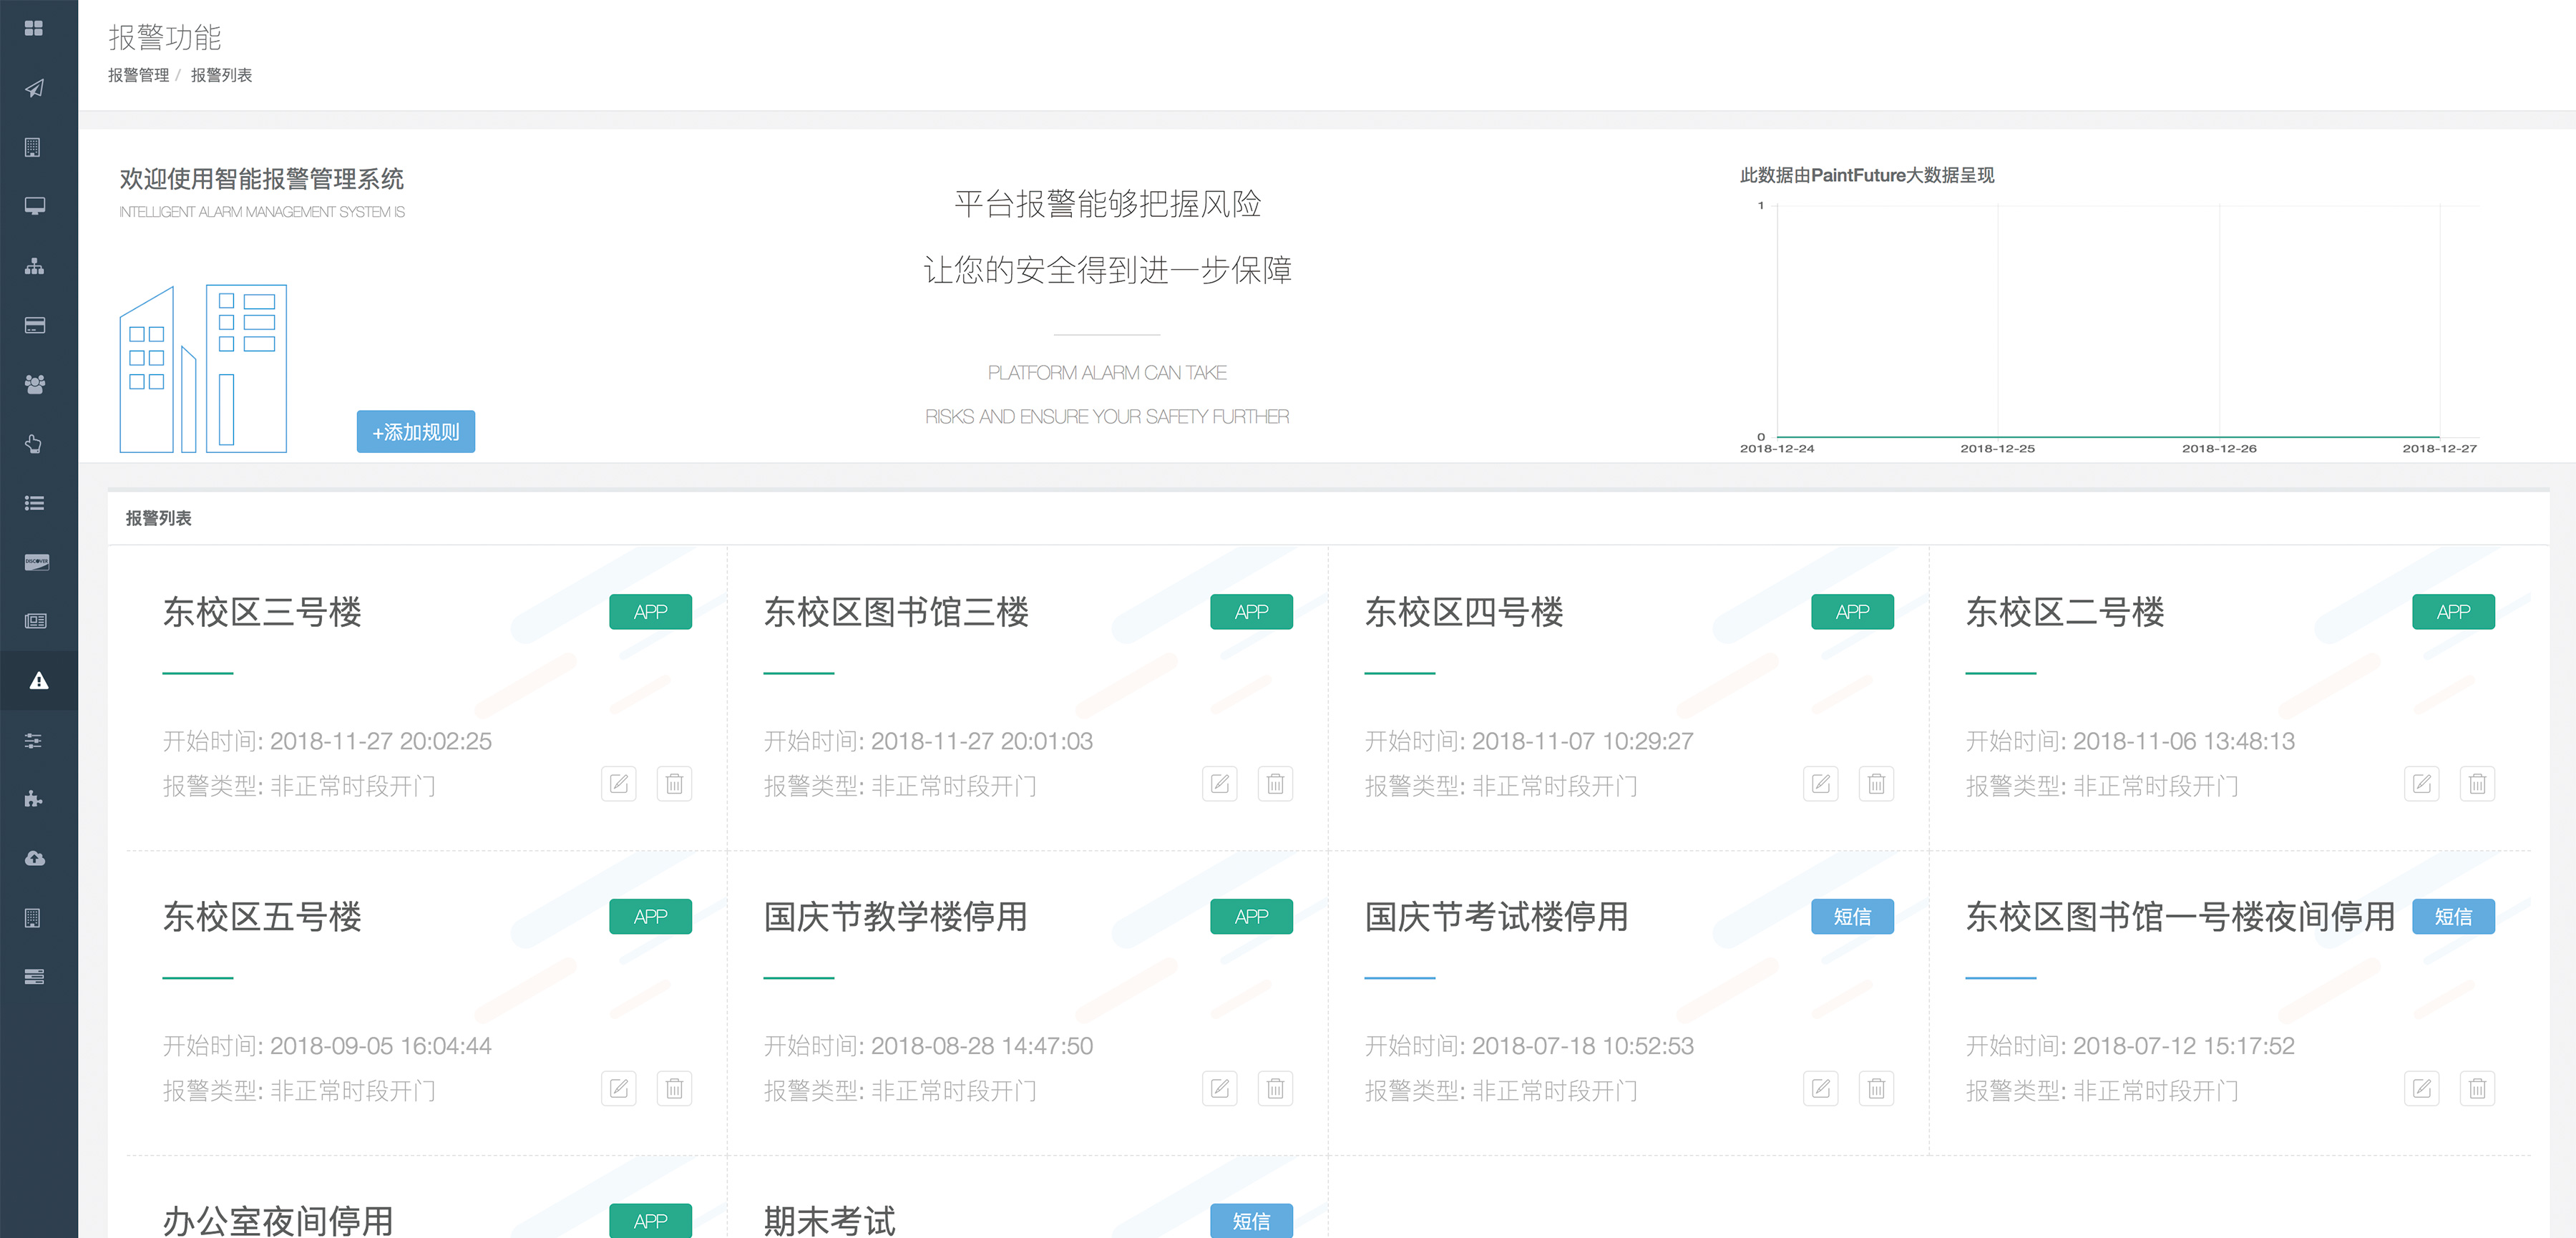Viewport: 2576px width, 1238px height.
Task: Select the sitemap organization sidebar icon
Action: point(35,266)
